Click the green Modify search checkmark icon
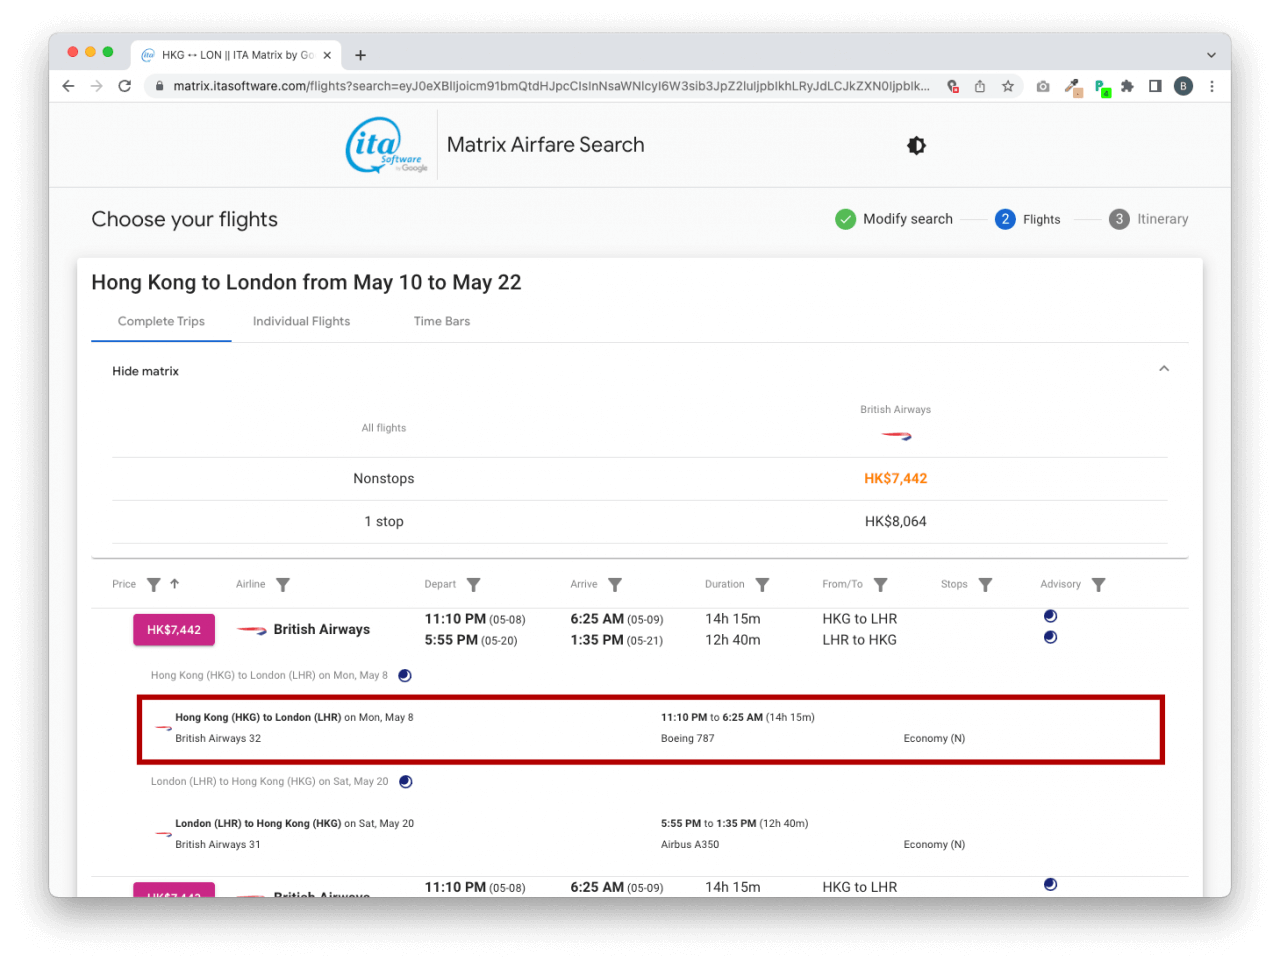 coord(845,219)
